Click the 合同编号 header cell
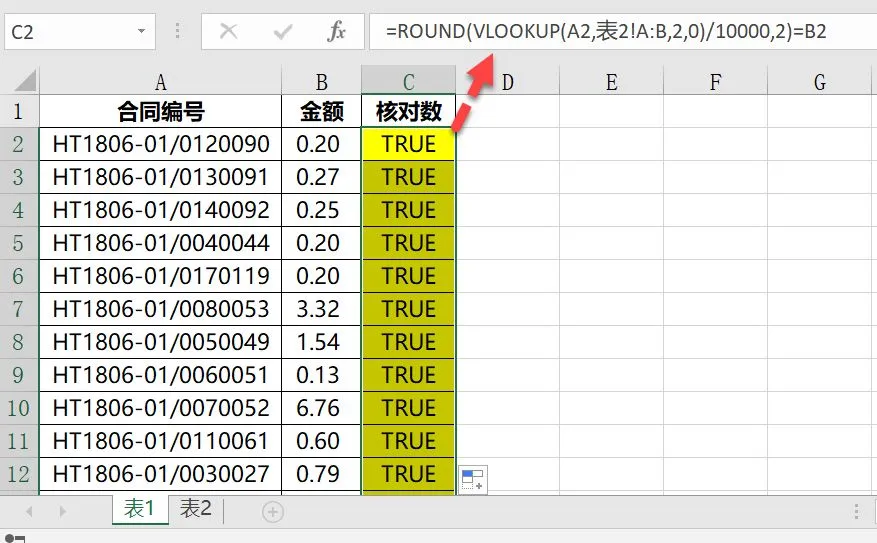 point(161,111)
